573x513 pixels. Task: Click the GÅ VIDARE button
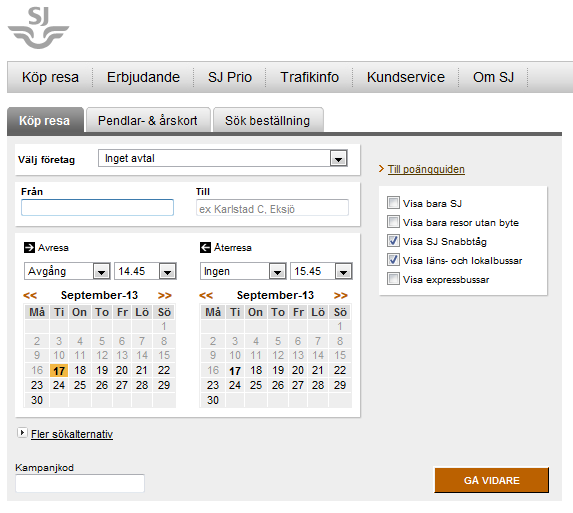tap(492, 480)
